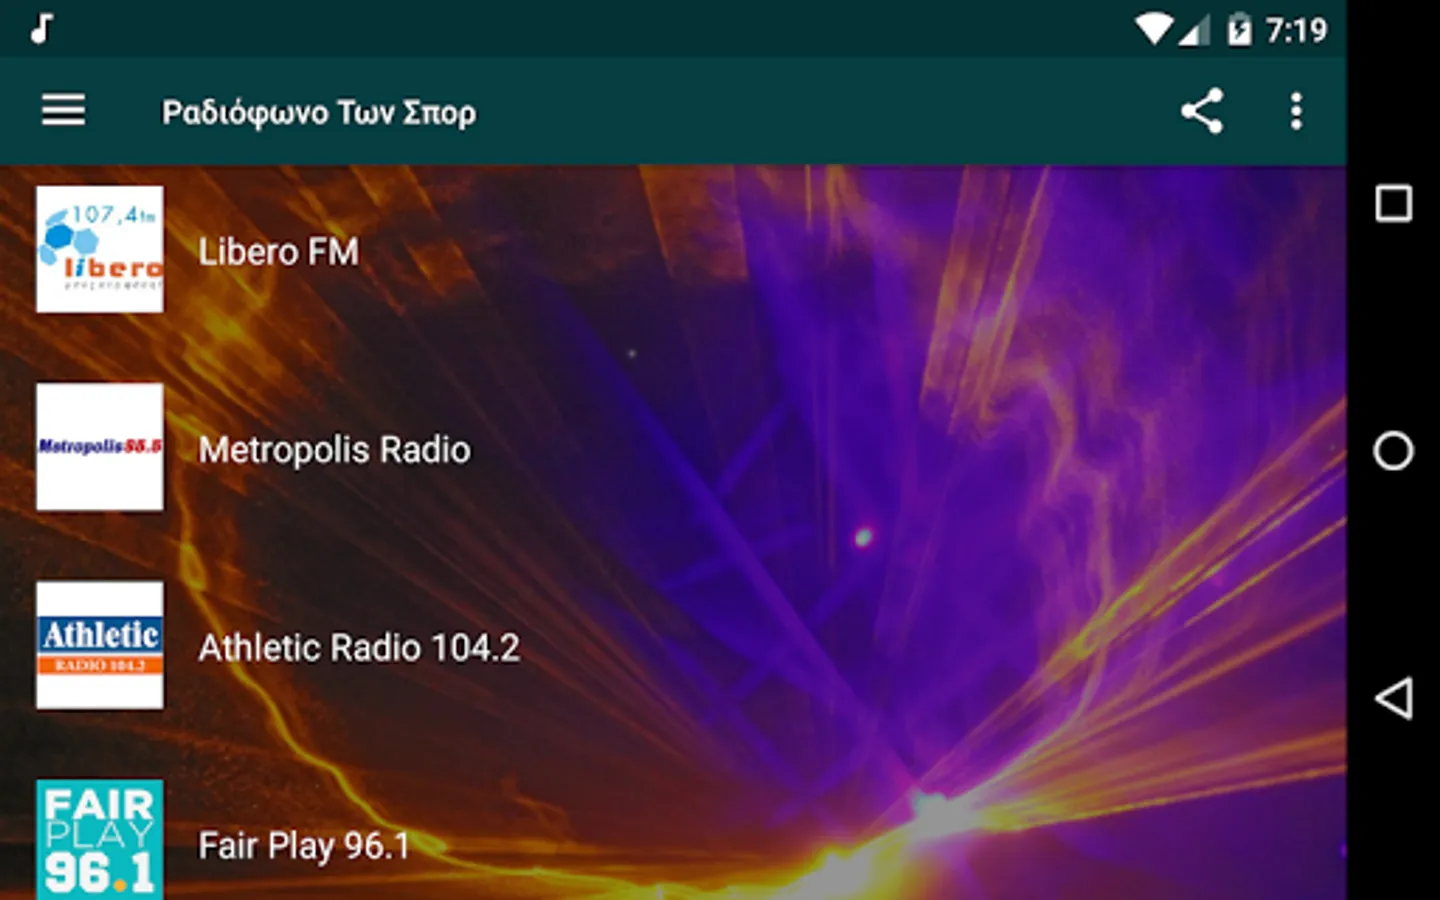Tap the Android back triangle button
Screen dimensions: 1440x900
coord(1394,698)
